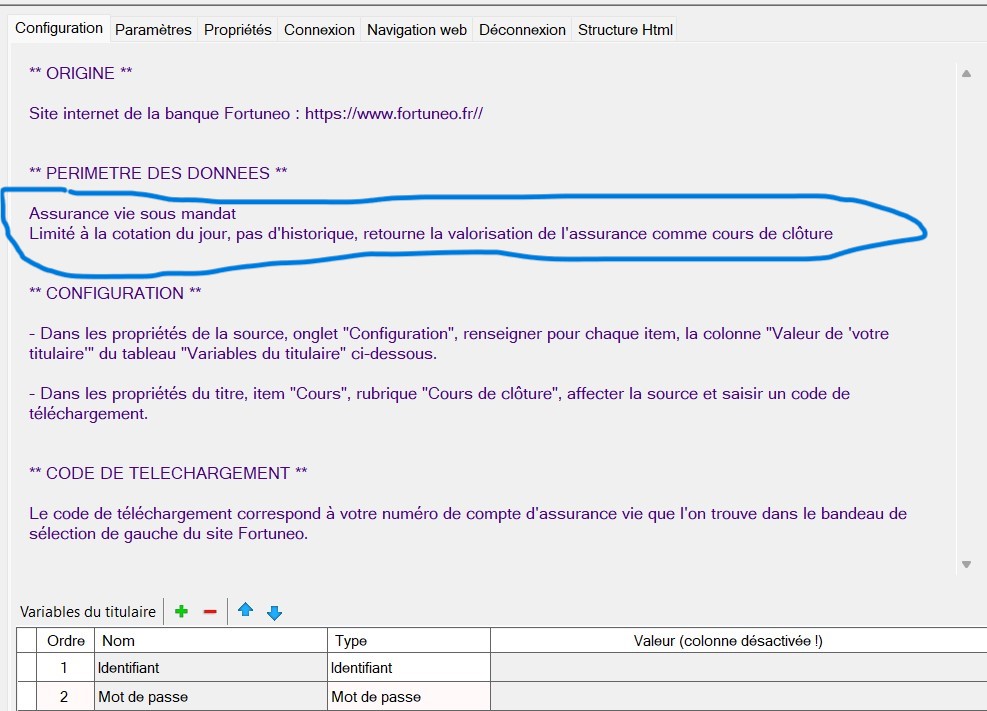Open the Propriétés tab
Image resolution: width=987 pixels, height=711 pixels.
click(238, 30)
